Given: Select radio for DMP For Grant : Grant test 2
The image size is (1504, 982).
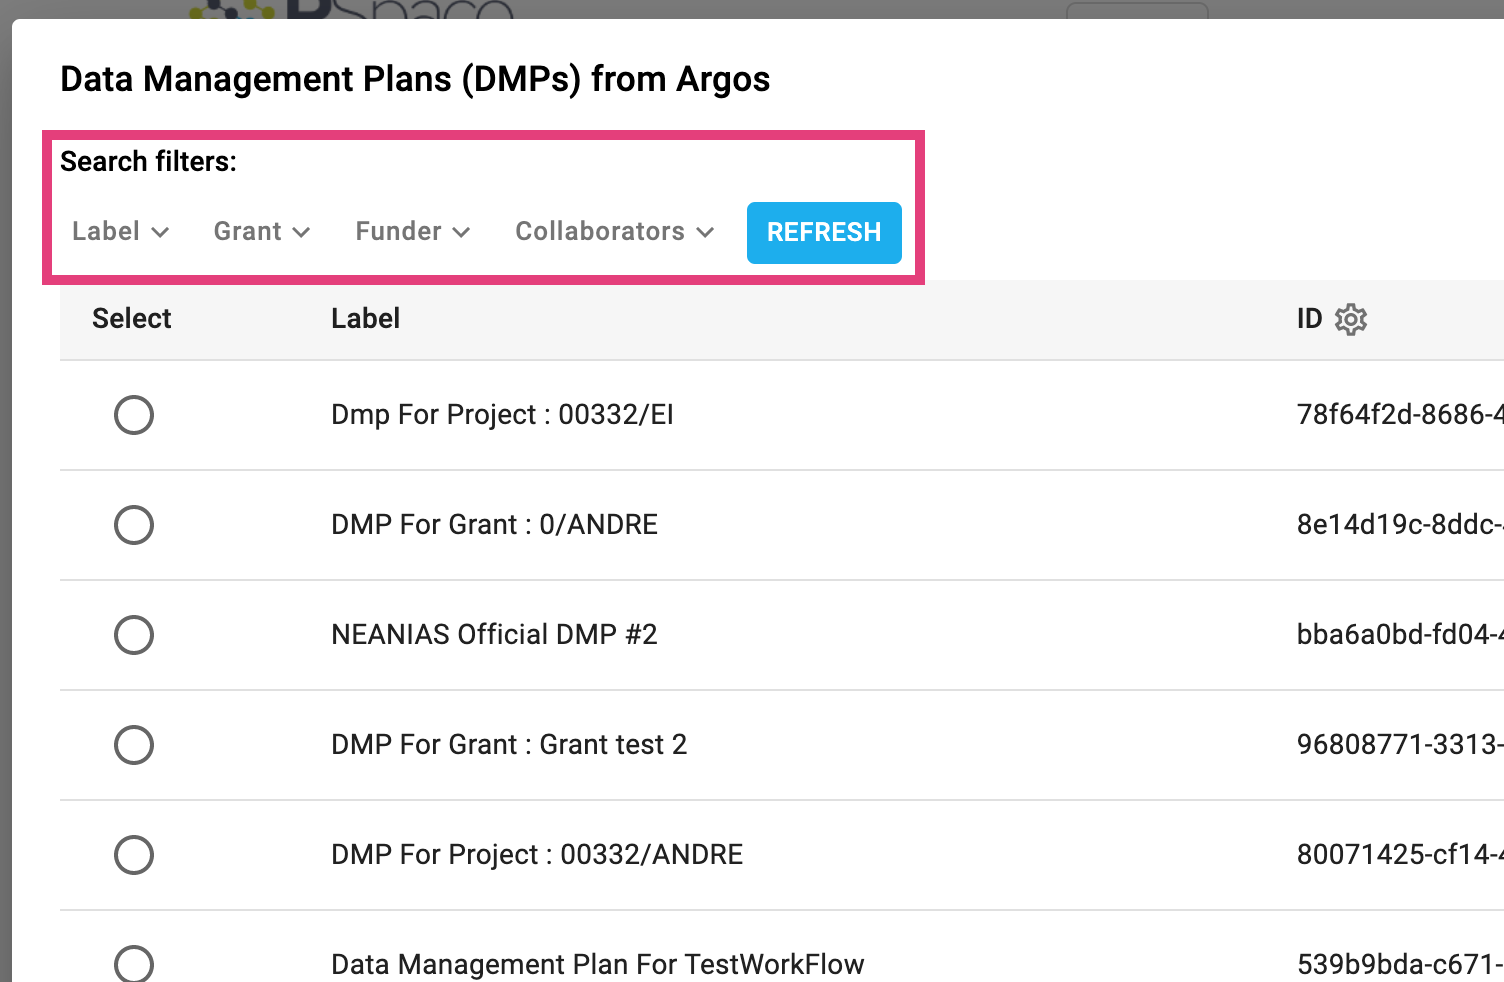Looking at the screenshot, I should pos(134,745).
